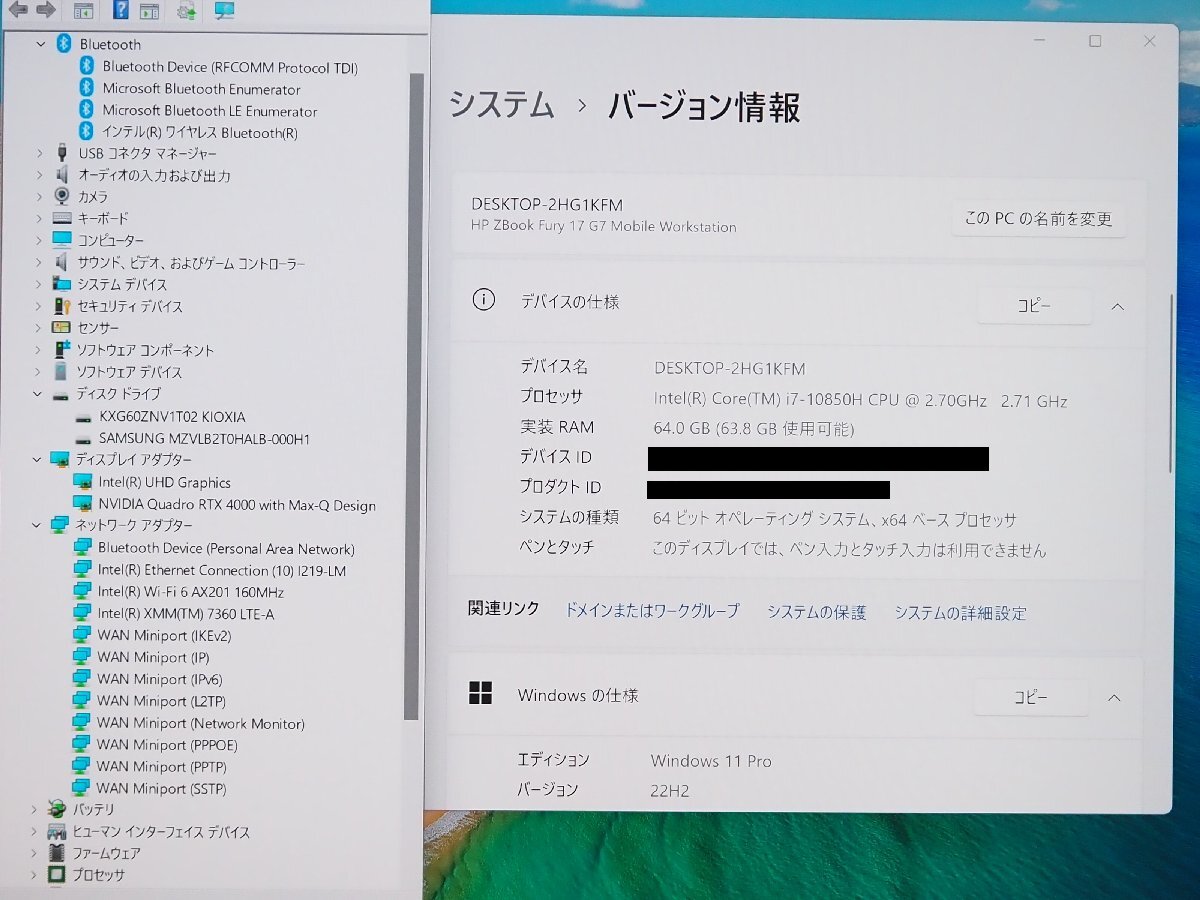Collapse the ネットワーク アダプター node
This screenshot has width=1200, height=900.
click(37, 525)
